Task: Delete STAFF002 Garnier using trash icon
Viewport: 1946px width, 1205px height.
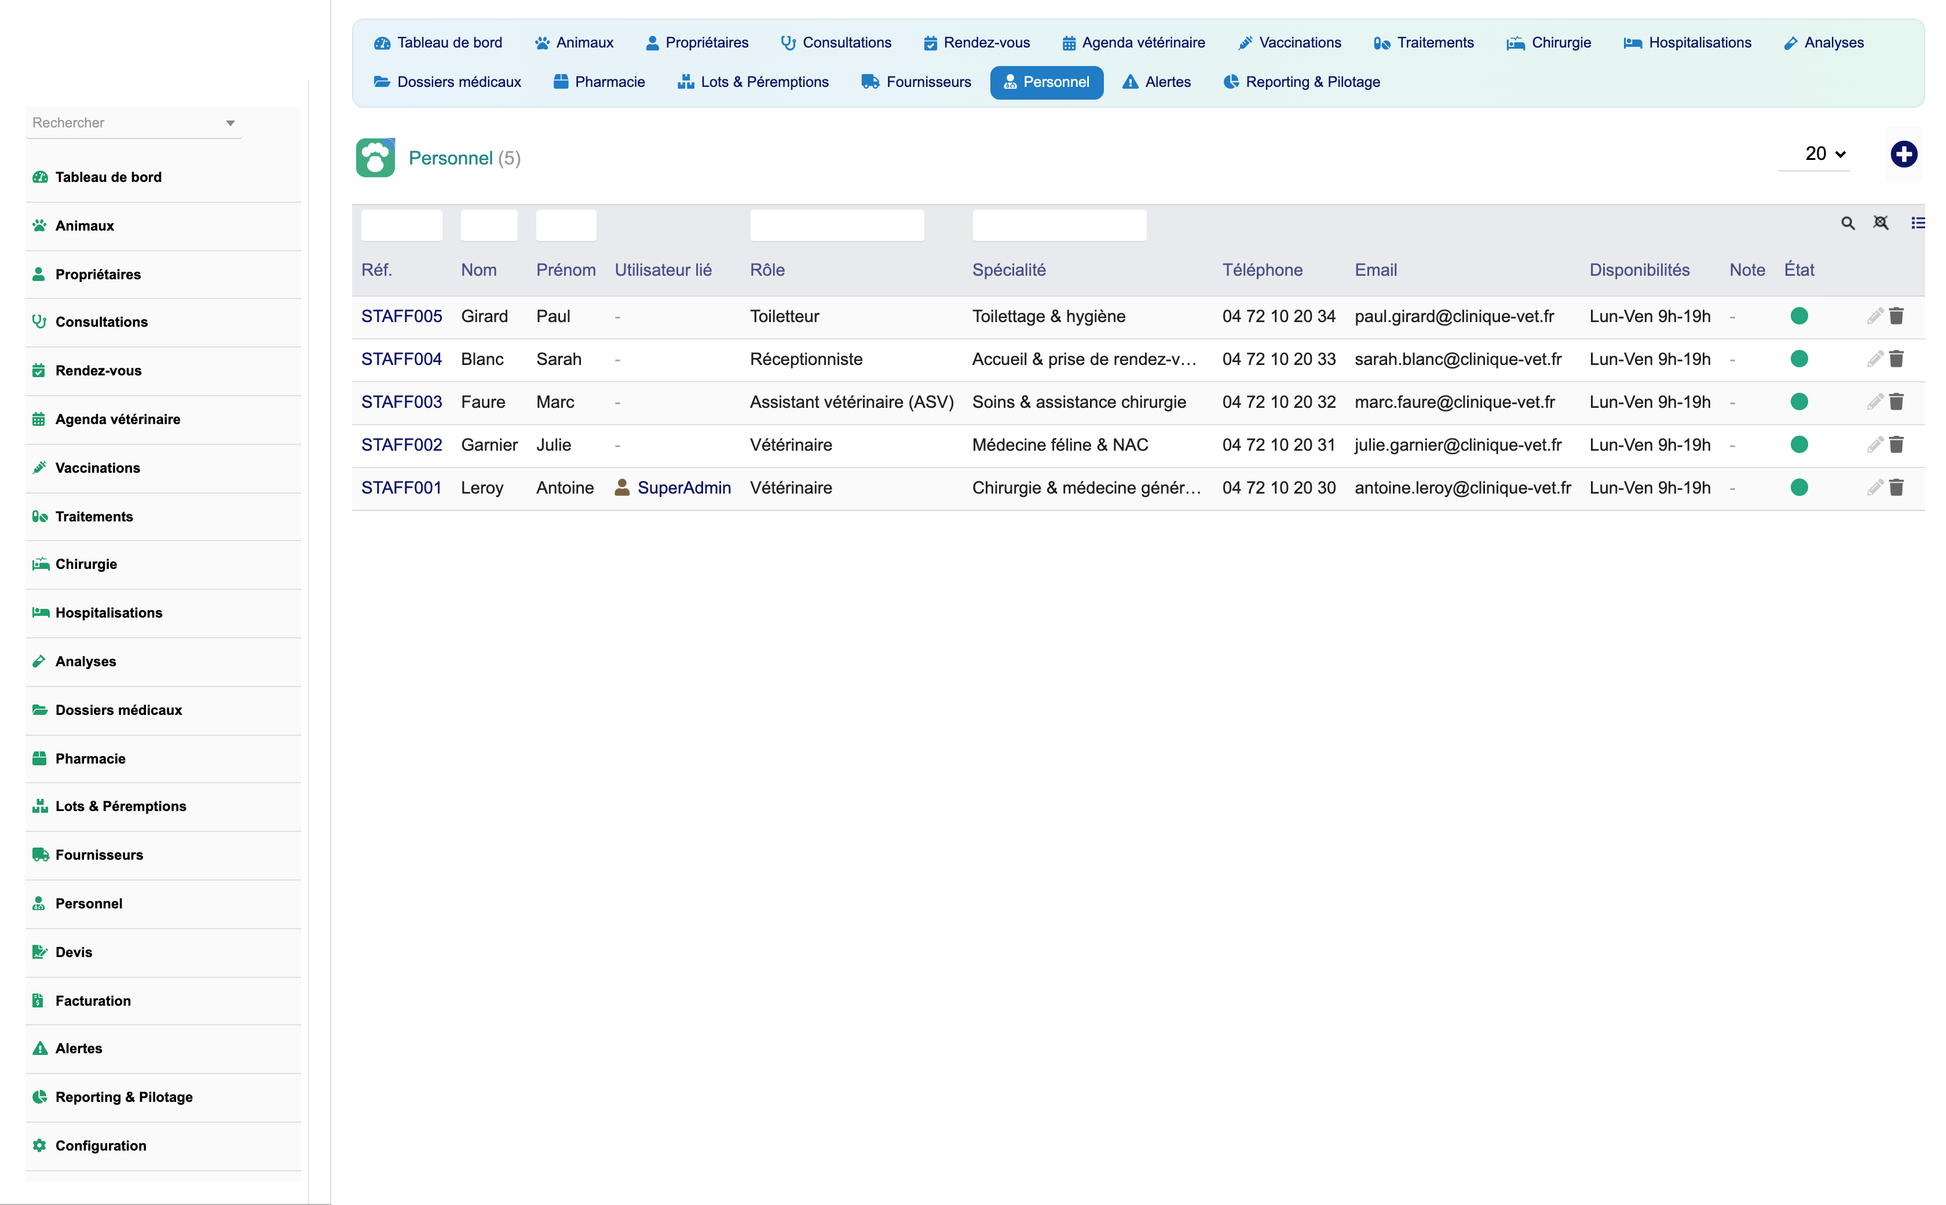Action: point(1896,445)
